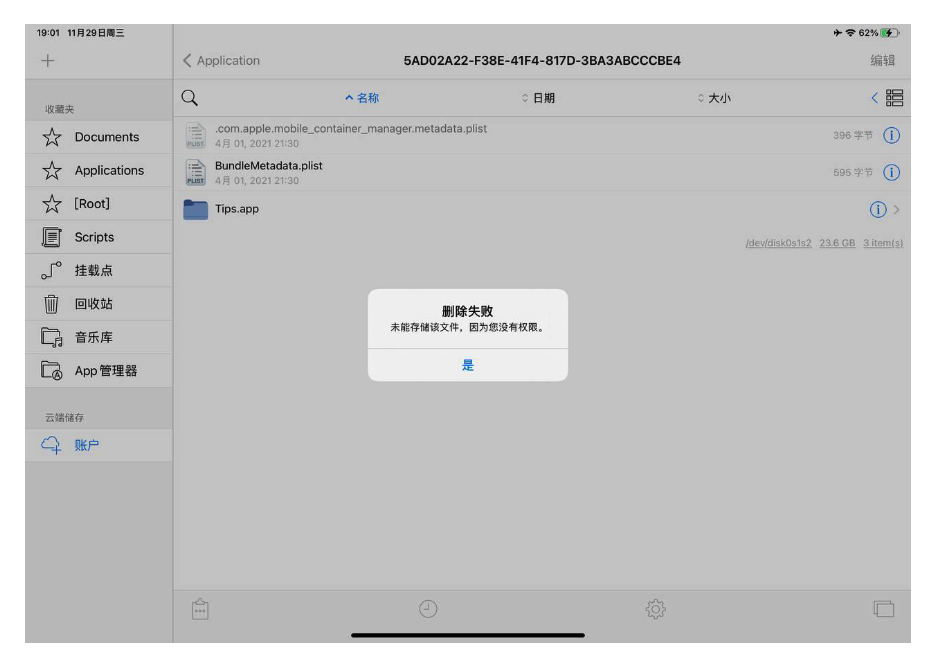Open settings via the gear icon
Image resolution: width=938 pixels, height=668 pixels.
click(655, 608)
